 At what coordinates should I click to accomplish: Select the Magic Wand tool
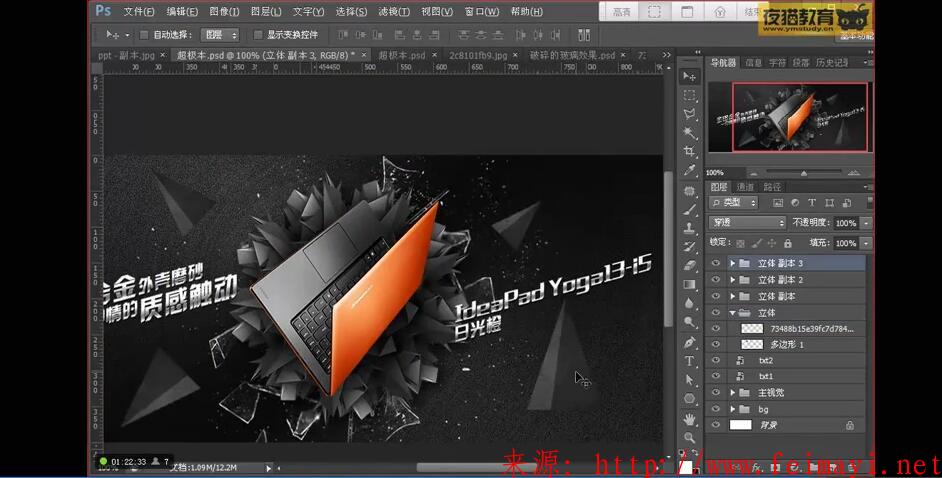pos(689,132)
